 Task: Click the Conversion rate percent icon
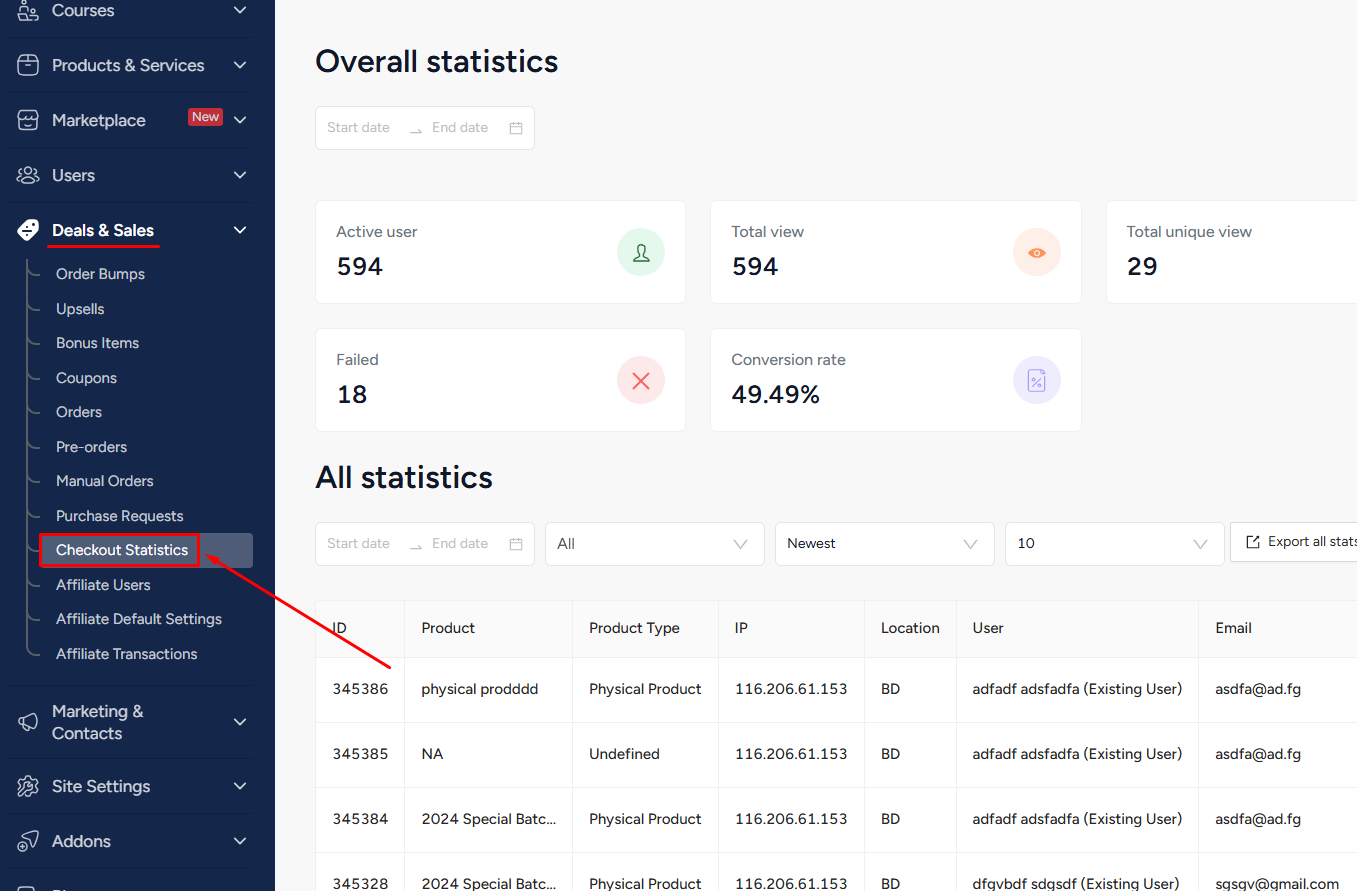pos(1037,380)
